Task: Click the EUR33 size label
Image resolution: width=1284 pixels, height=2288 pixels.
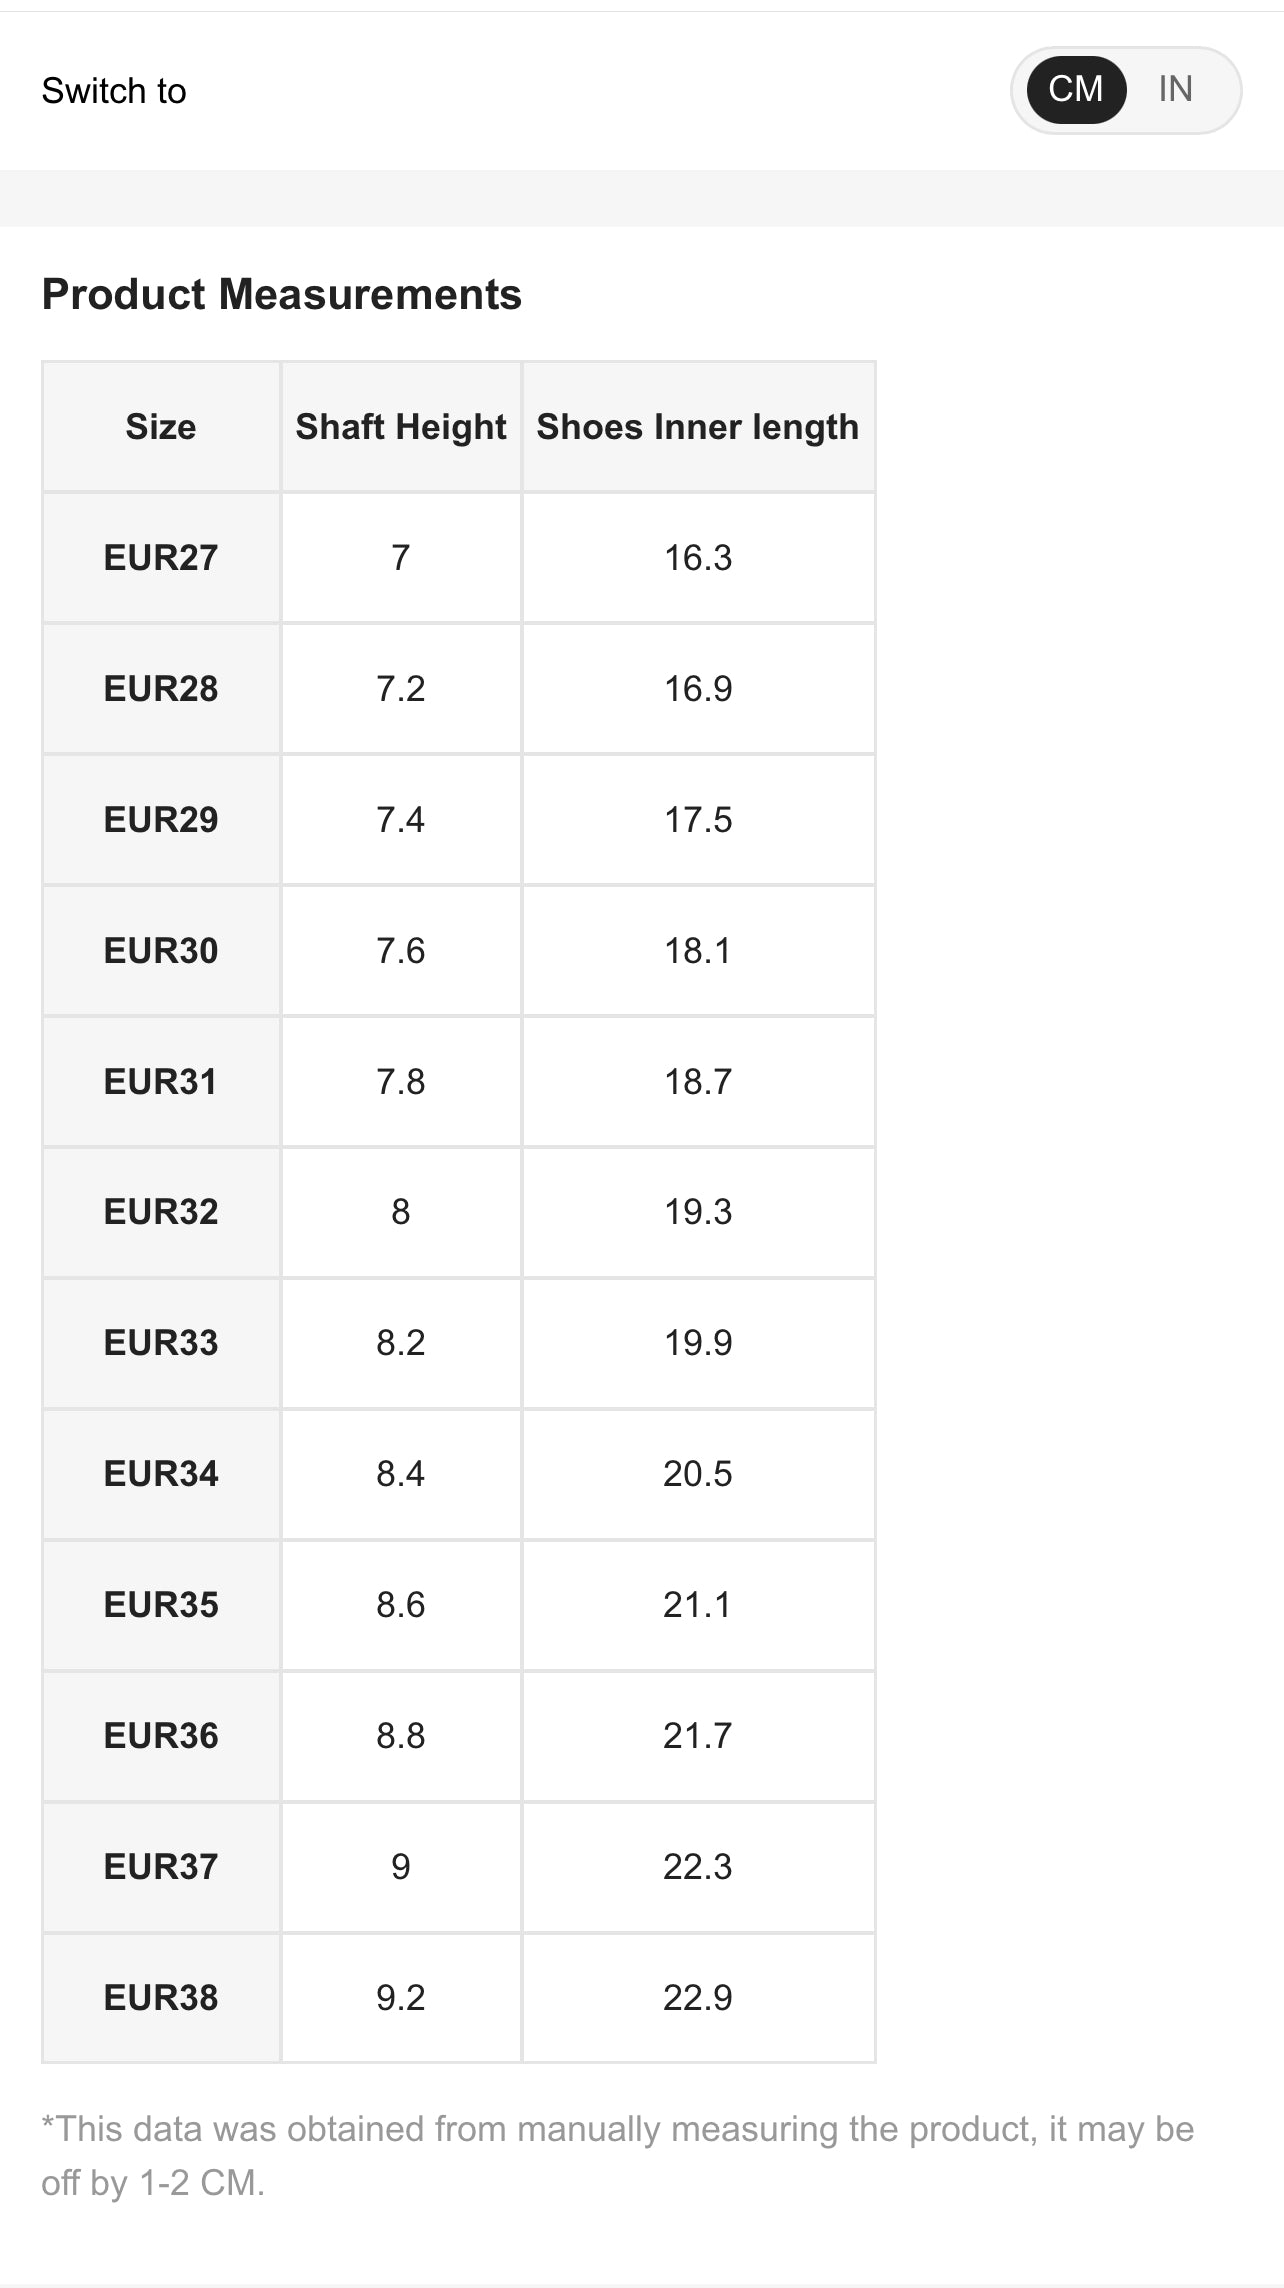Action: 161,1343
